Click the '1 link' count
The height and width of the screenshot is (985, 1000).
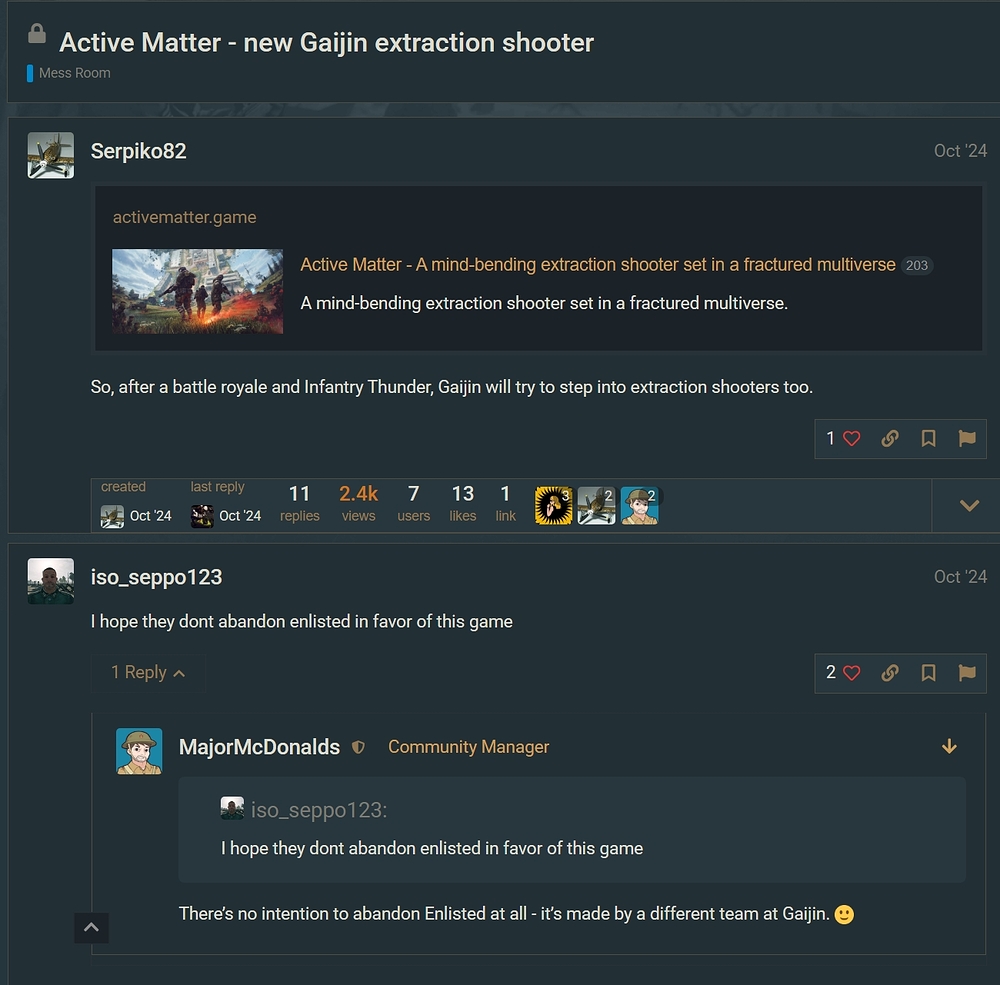click(x=505, y=504)
